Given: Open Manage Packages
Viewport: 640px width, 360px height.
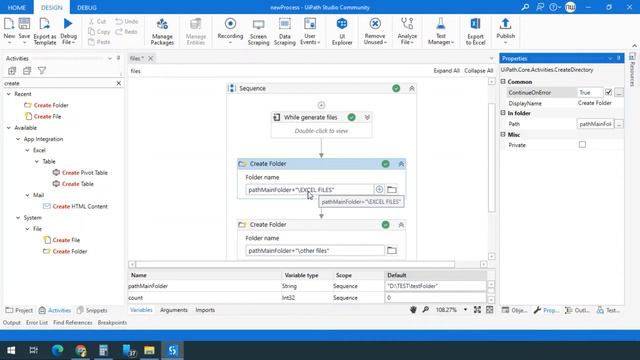Looking at the screenshot, I should pyautogui.click(x=162, y=31).
